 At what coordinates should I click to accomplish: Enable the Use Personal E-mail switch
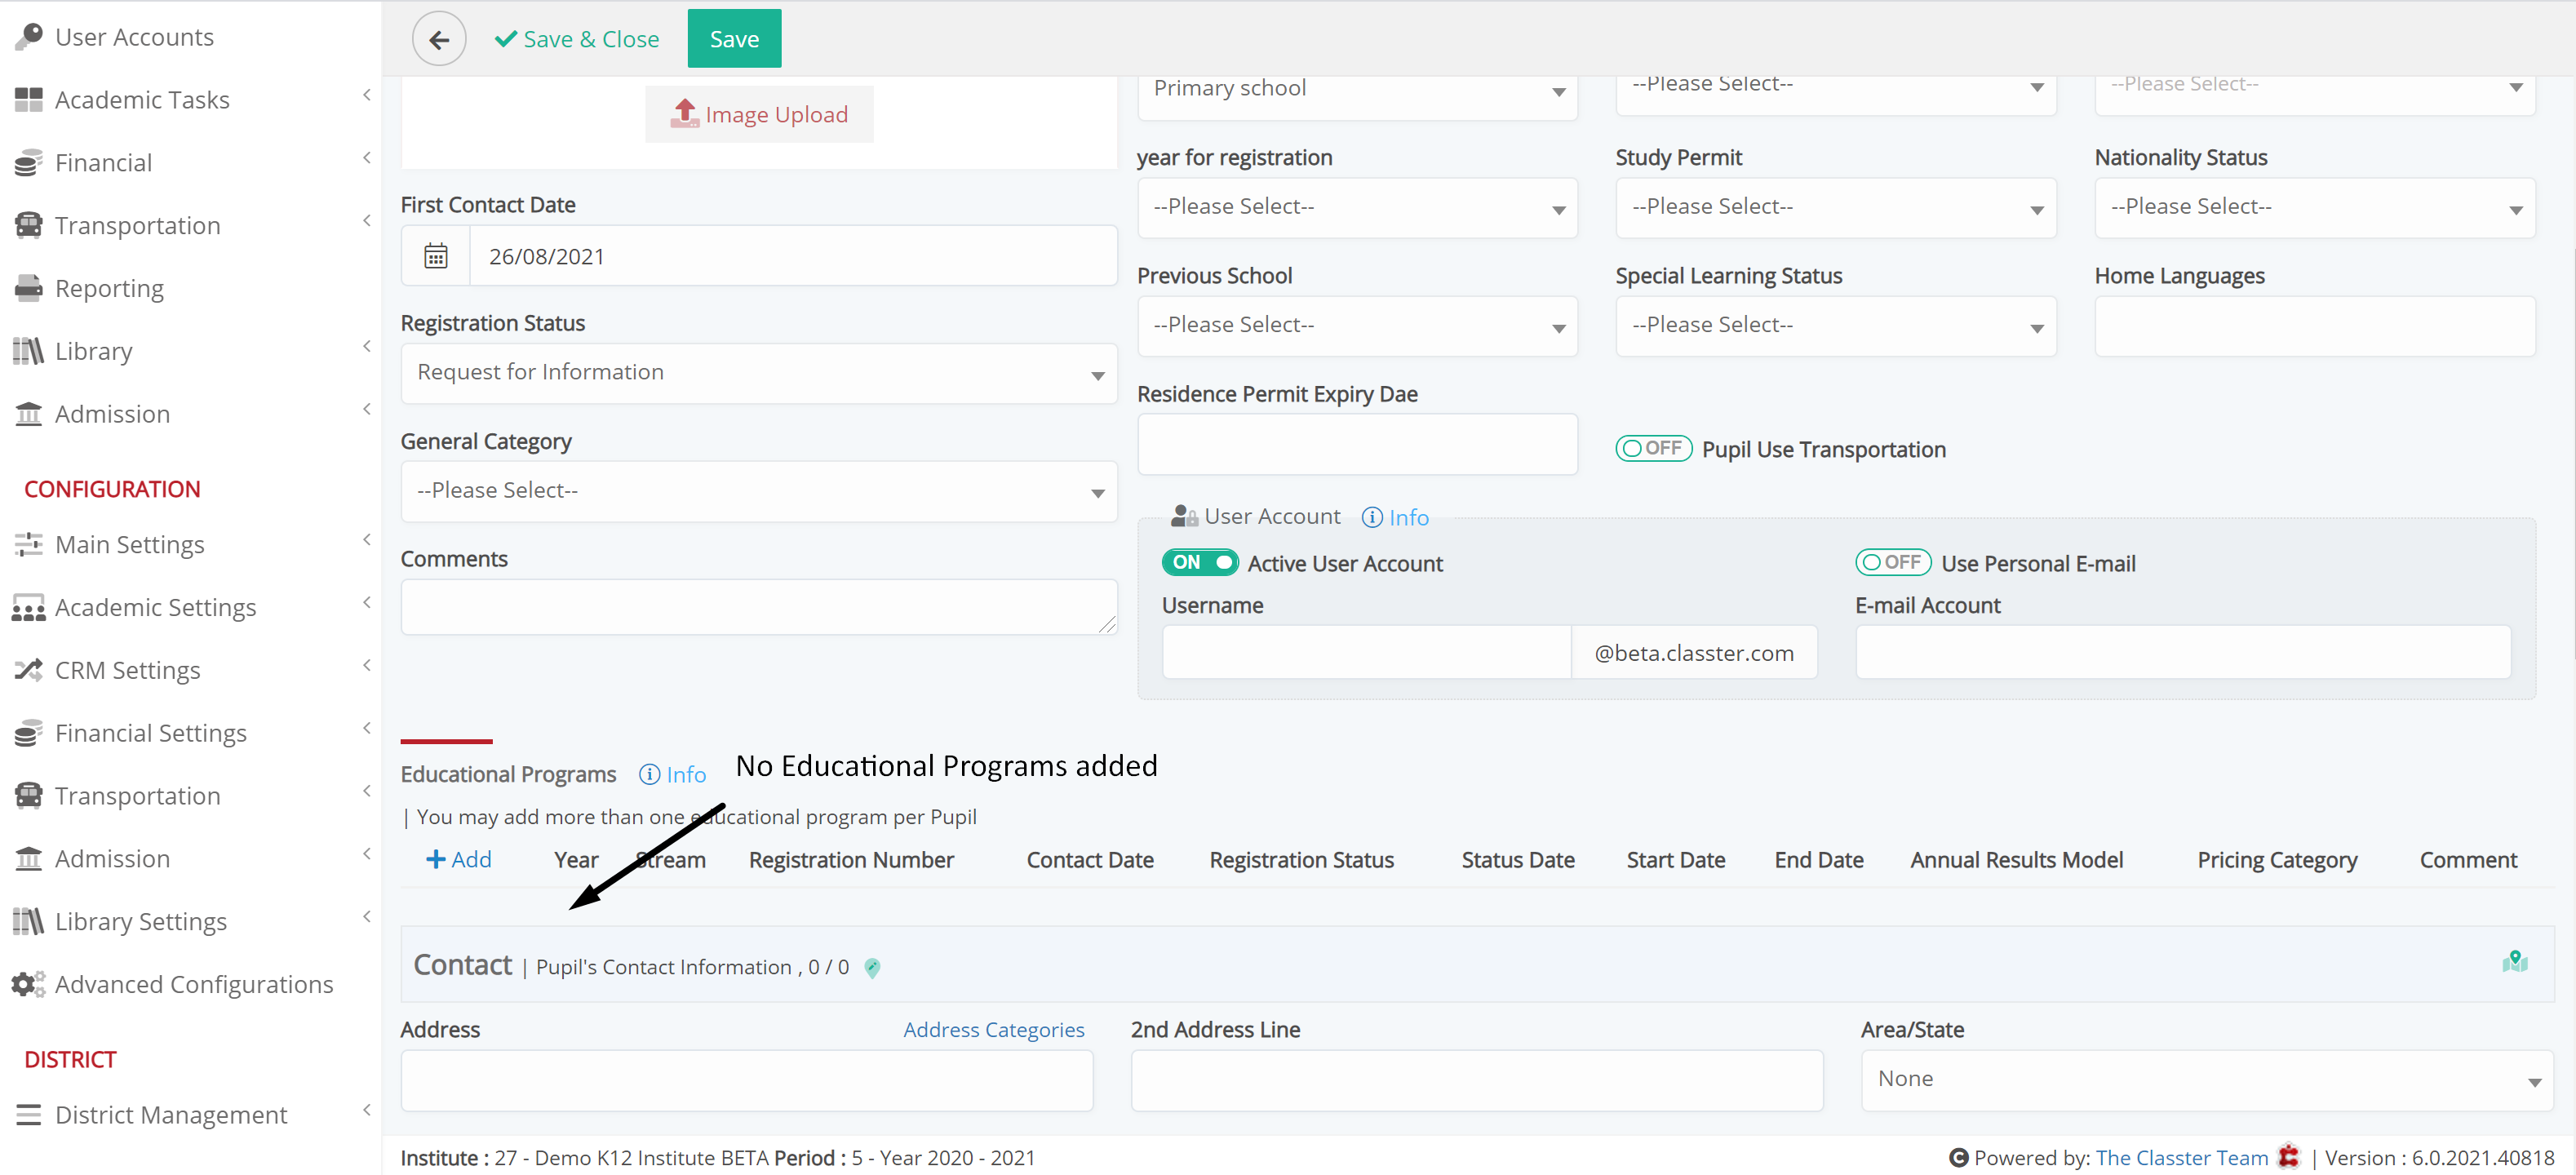point(1892,562)
